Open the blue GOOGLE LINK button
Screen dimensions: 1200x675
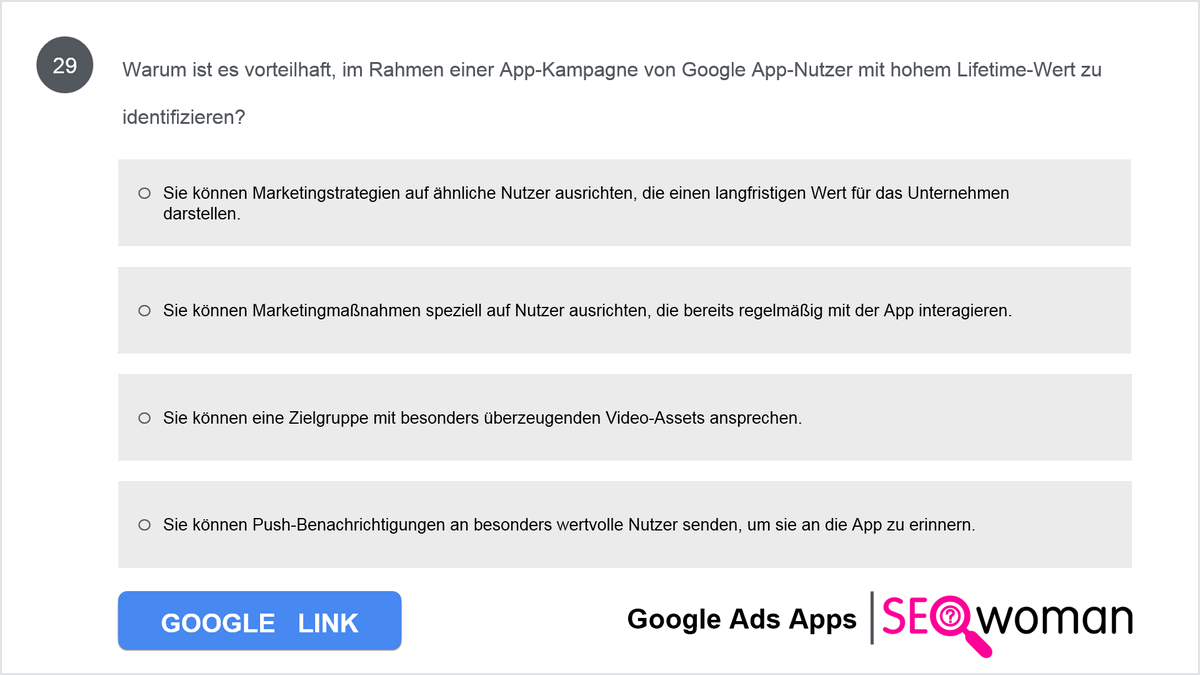[260, 621]
